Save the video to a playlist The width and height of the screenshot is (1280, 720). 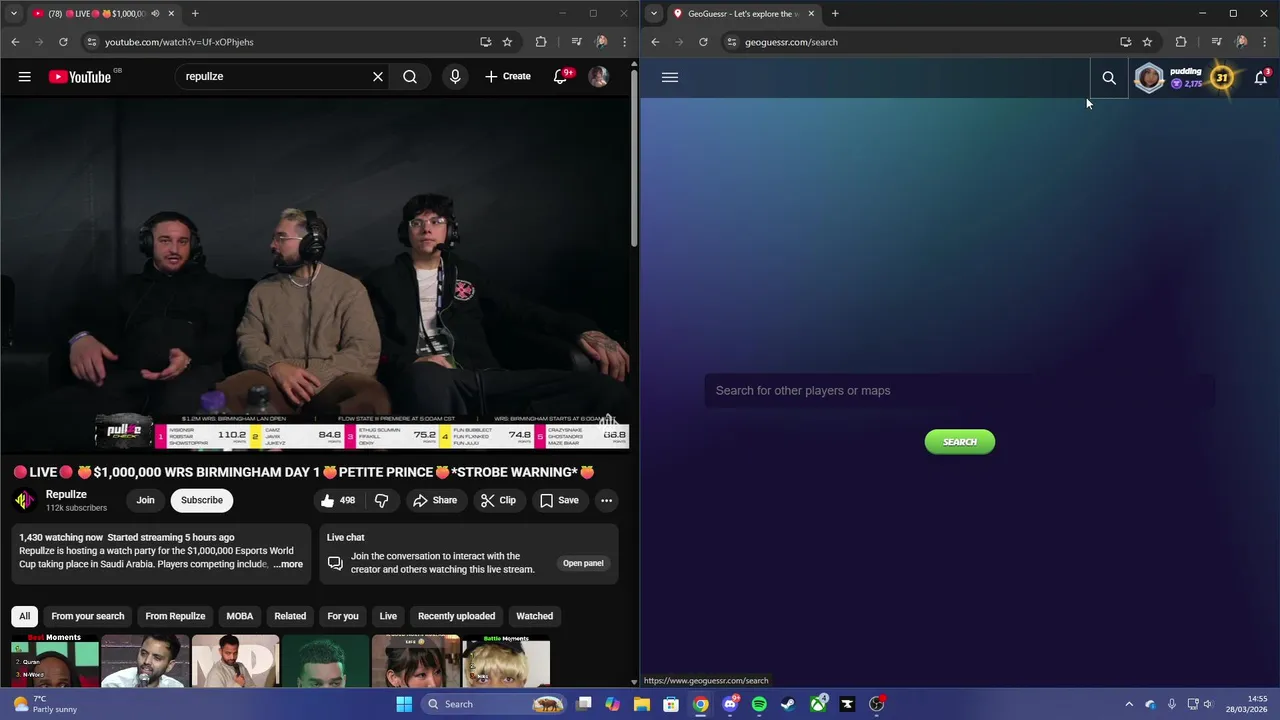559,500
